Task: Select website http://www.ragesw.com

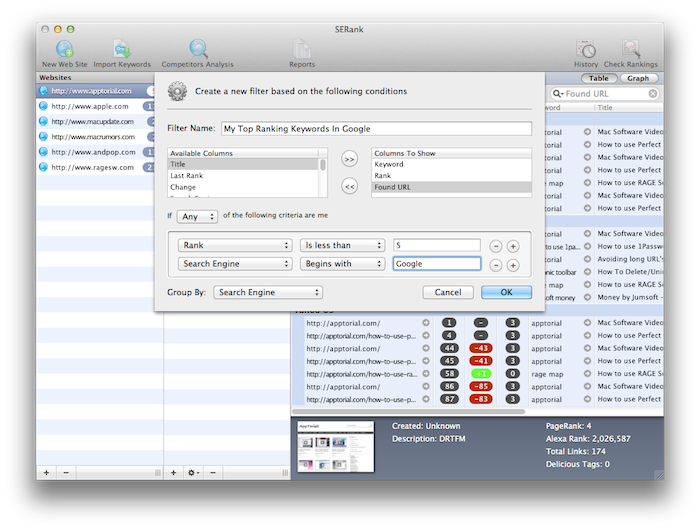Action: [95, 167]
